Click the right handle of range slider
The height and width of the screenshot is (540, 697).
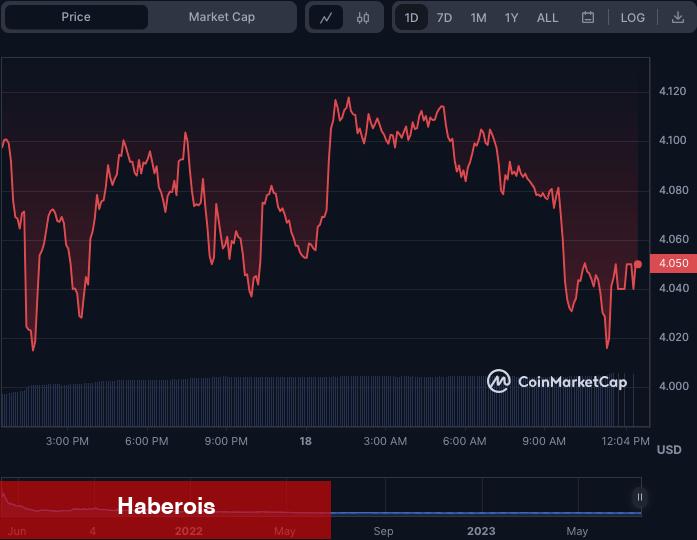coord(640,497)
